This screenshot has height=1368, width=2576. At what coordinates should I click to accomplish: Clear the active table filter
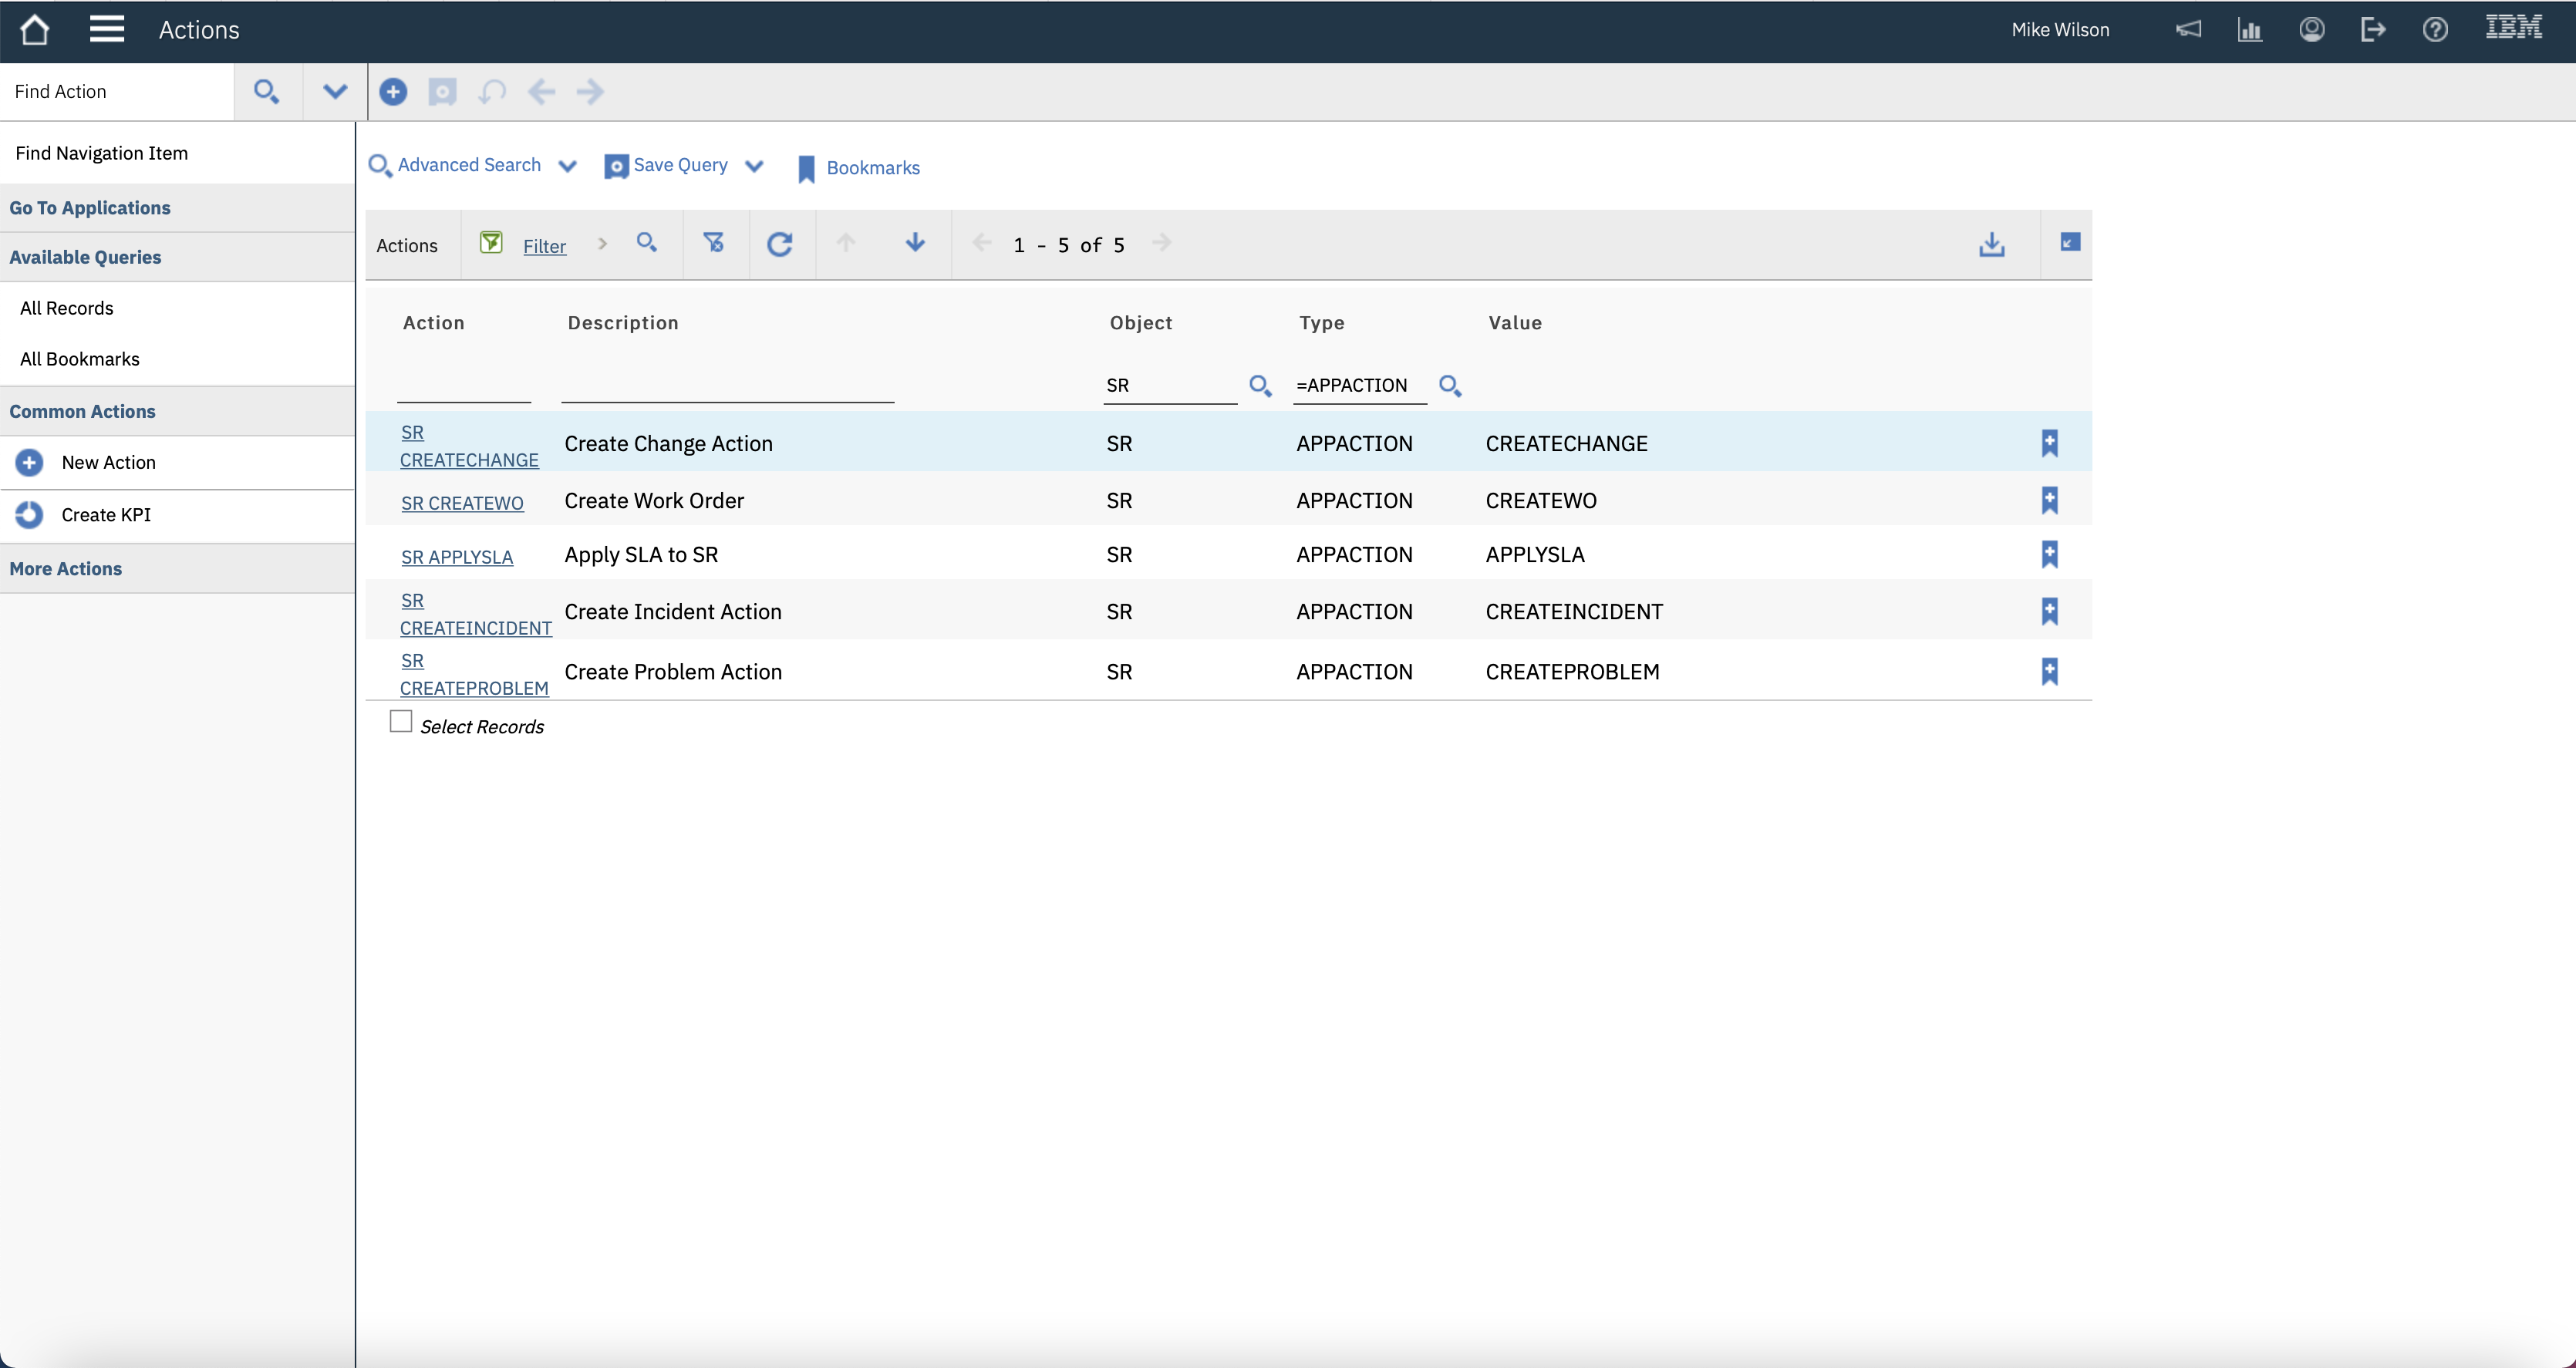(x=714, y=244)
